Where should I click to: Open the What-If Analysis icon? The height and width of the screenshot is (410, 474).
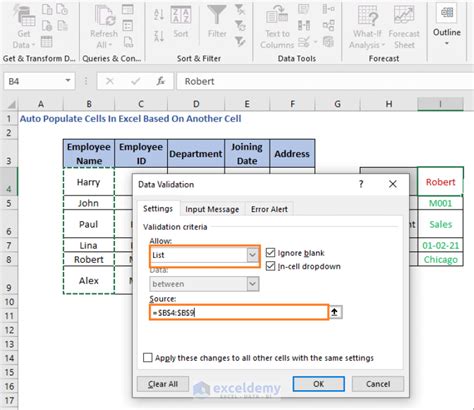point(368,15)
